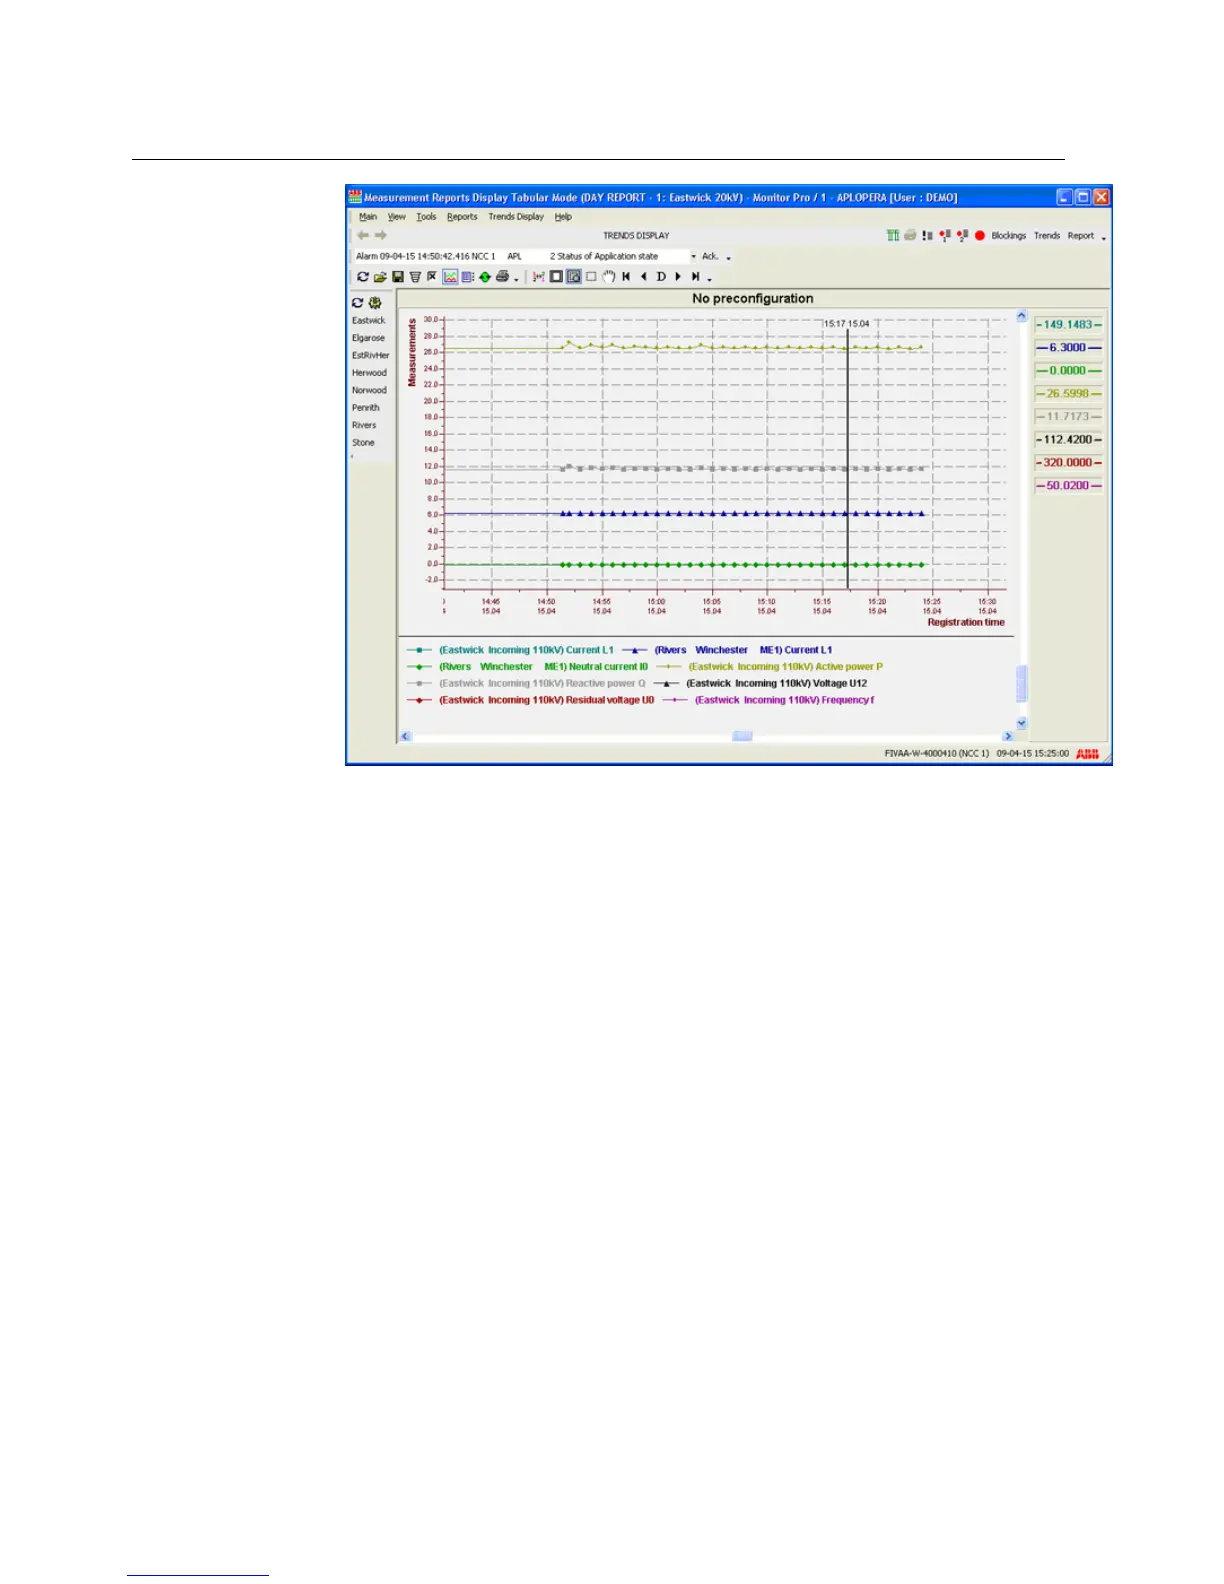Go back with the left navigation arrow

pyautogui.click(x=363, y=235)
